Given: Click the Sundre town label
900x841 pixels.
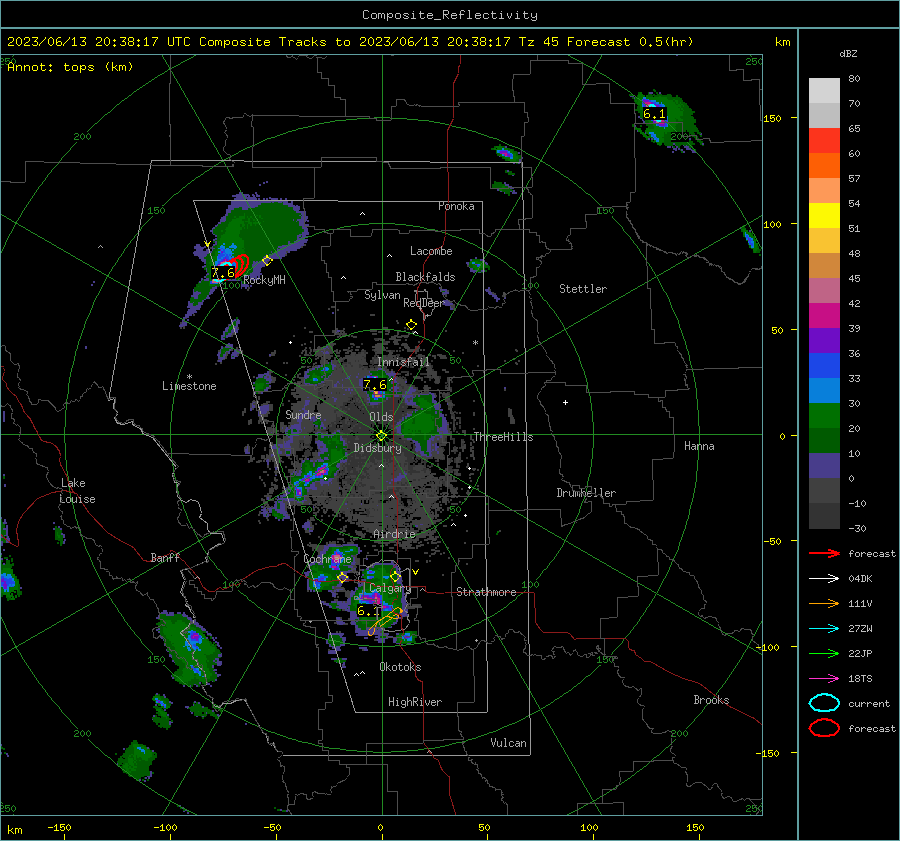Looking at the screenshot, I should [x=303, y=414].
